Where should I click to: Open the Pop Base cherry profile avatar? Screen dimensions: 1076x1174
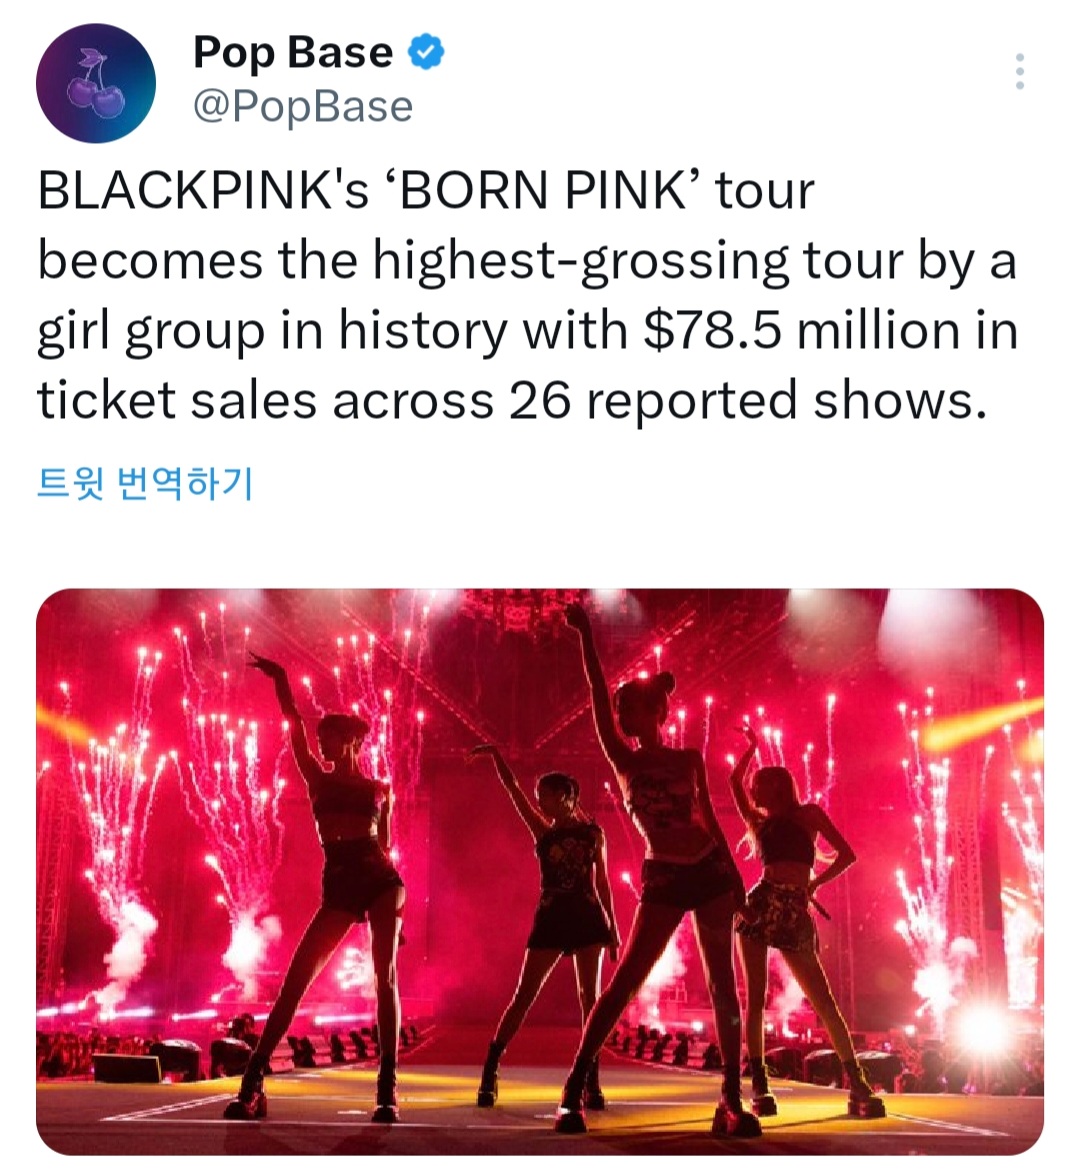pos(96,83)
